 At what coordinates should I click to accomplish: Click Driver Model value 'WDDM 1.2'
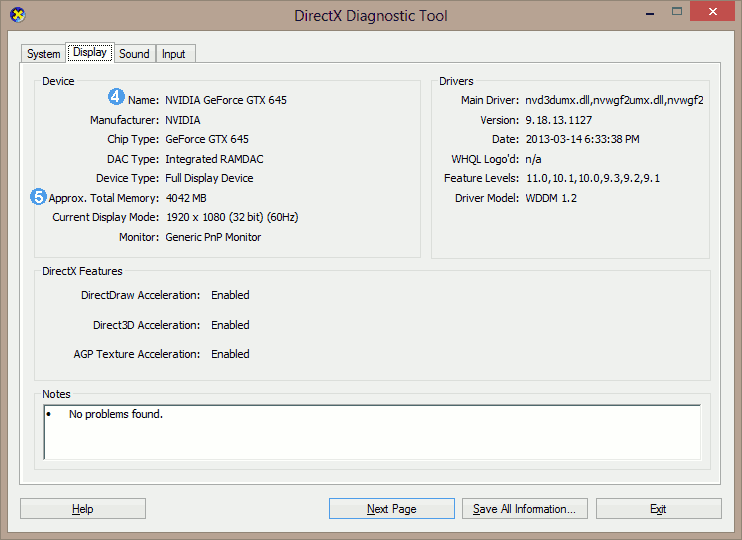[x=551, y=198]
